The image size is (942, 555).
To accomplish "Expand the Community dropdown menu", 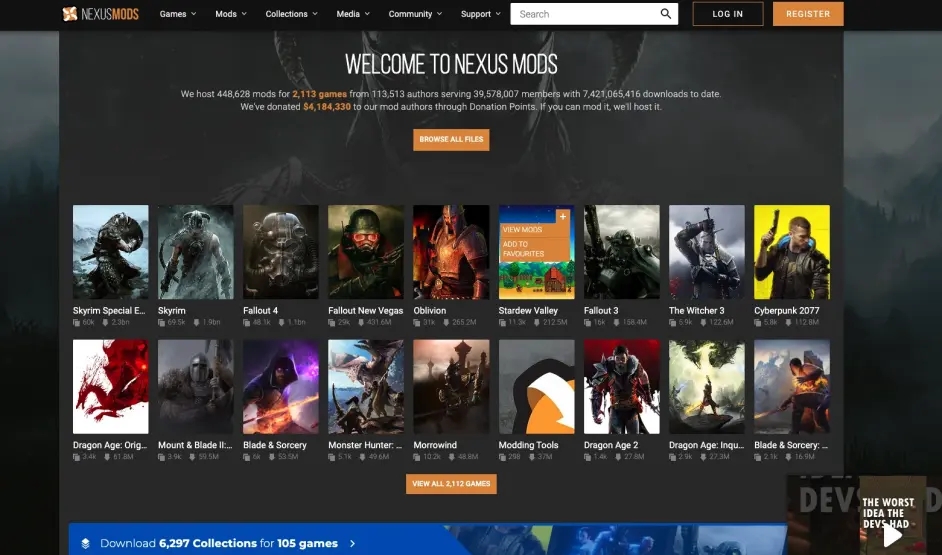I will point(415,14).
